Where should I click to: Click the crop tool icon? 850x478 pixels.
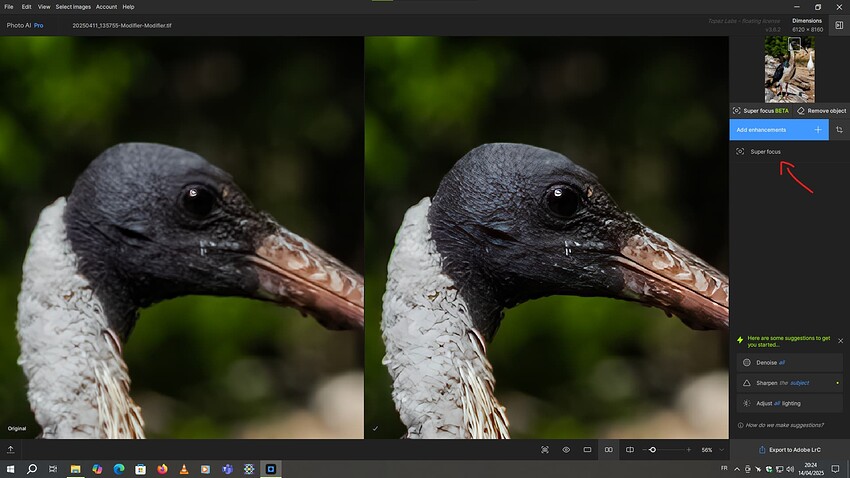pos(839,130)
